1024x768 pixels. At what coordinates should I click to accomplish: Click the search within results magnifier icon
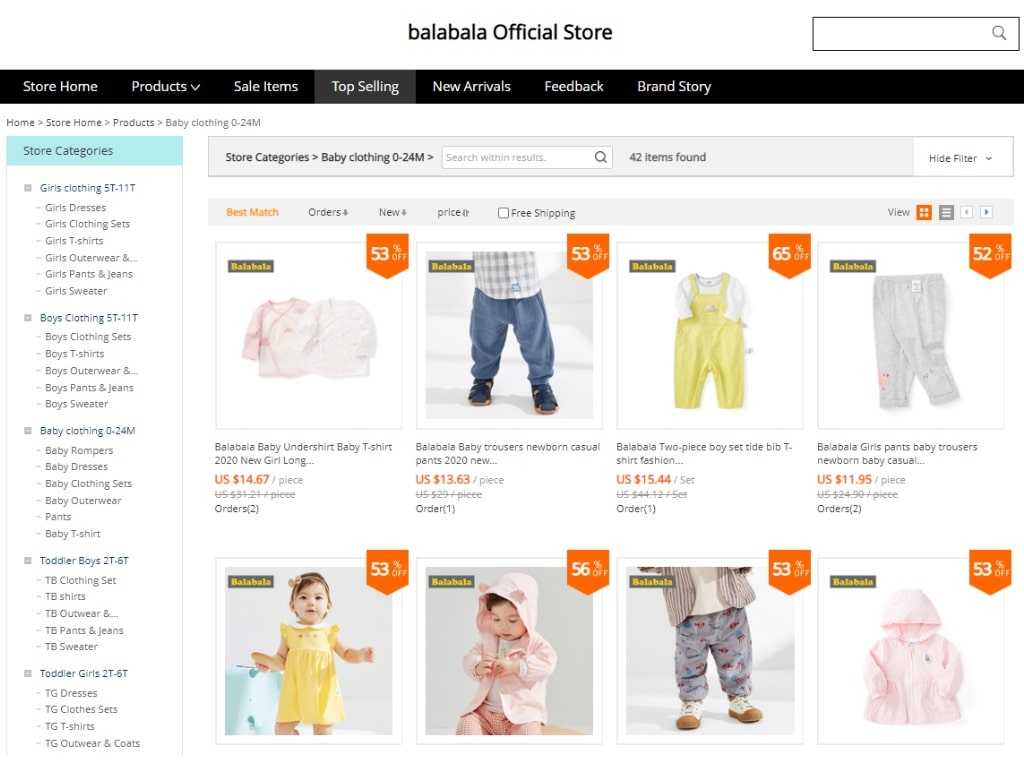(x=600, y=157)
